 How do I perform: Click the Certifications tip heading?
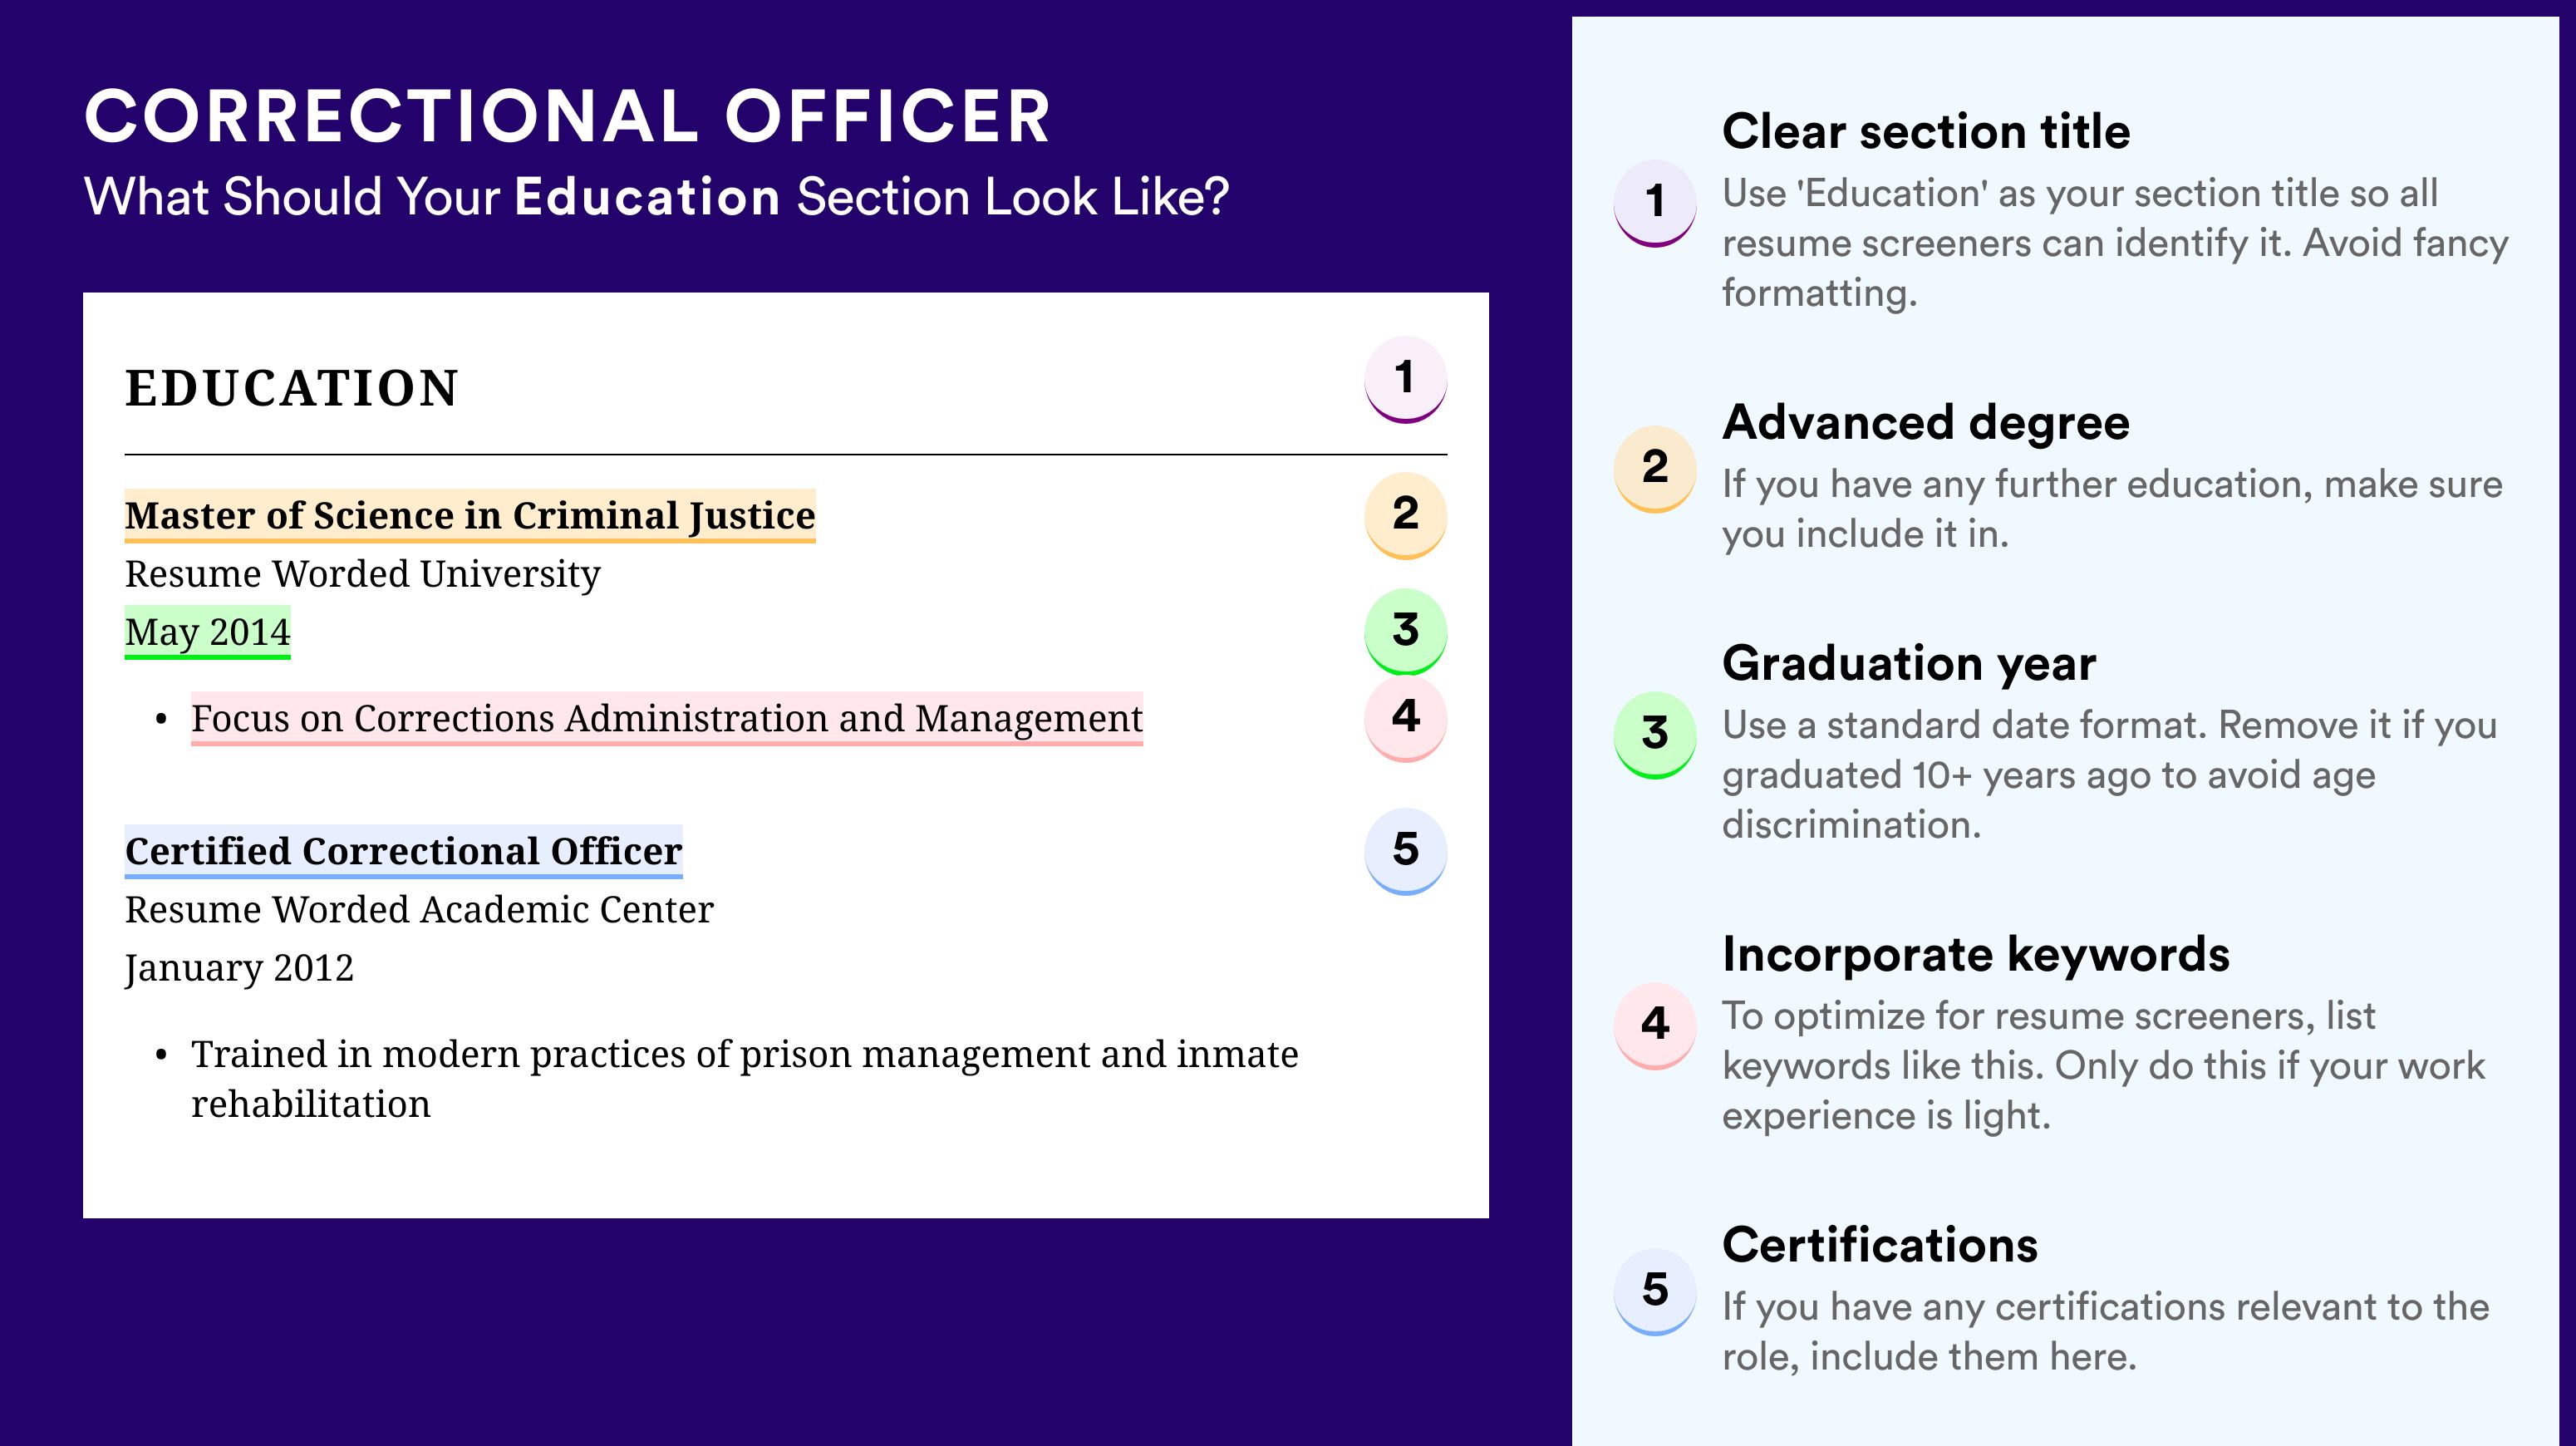(1880, 1245)
